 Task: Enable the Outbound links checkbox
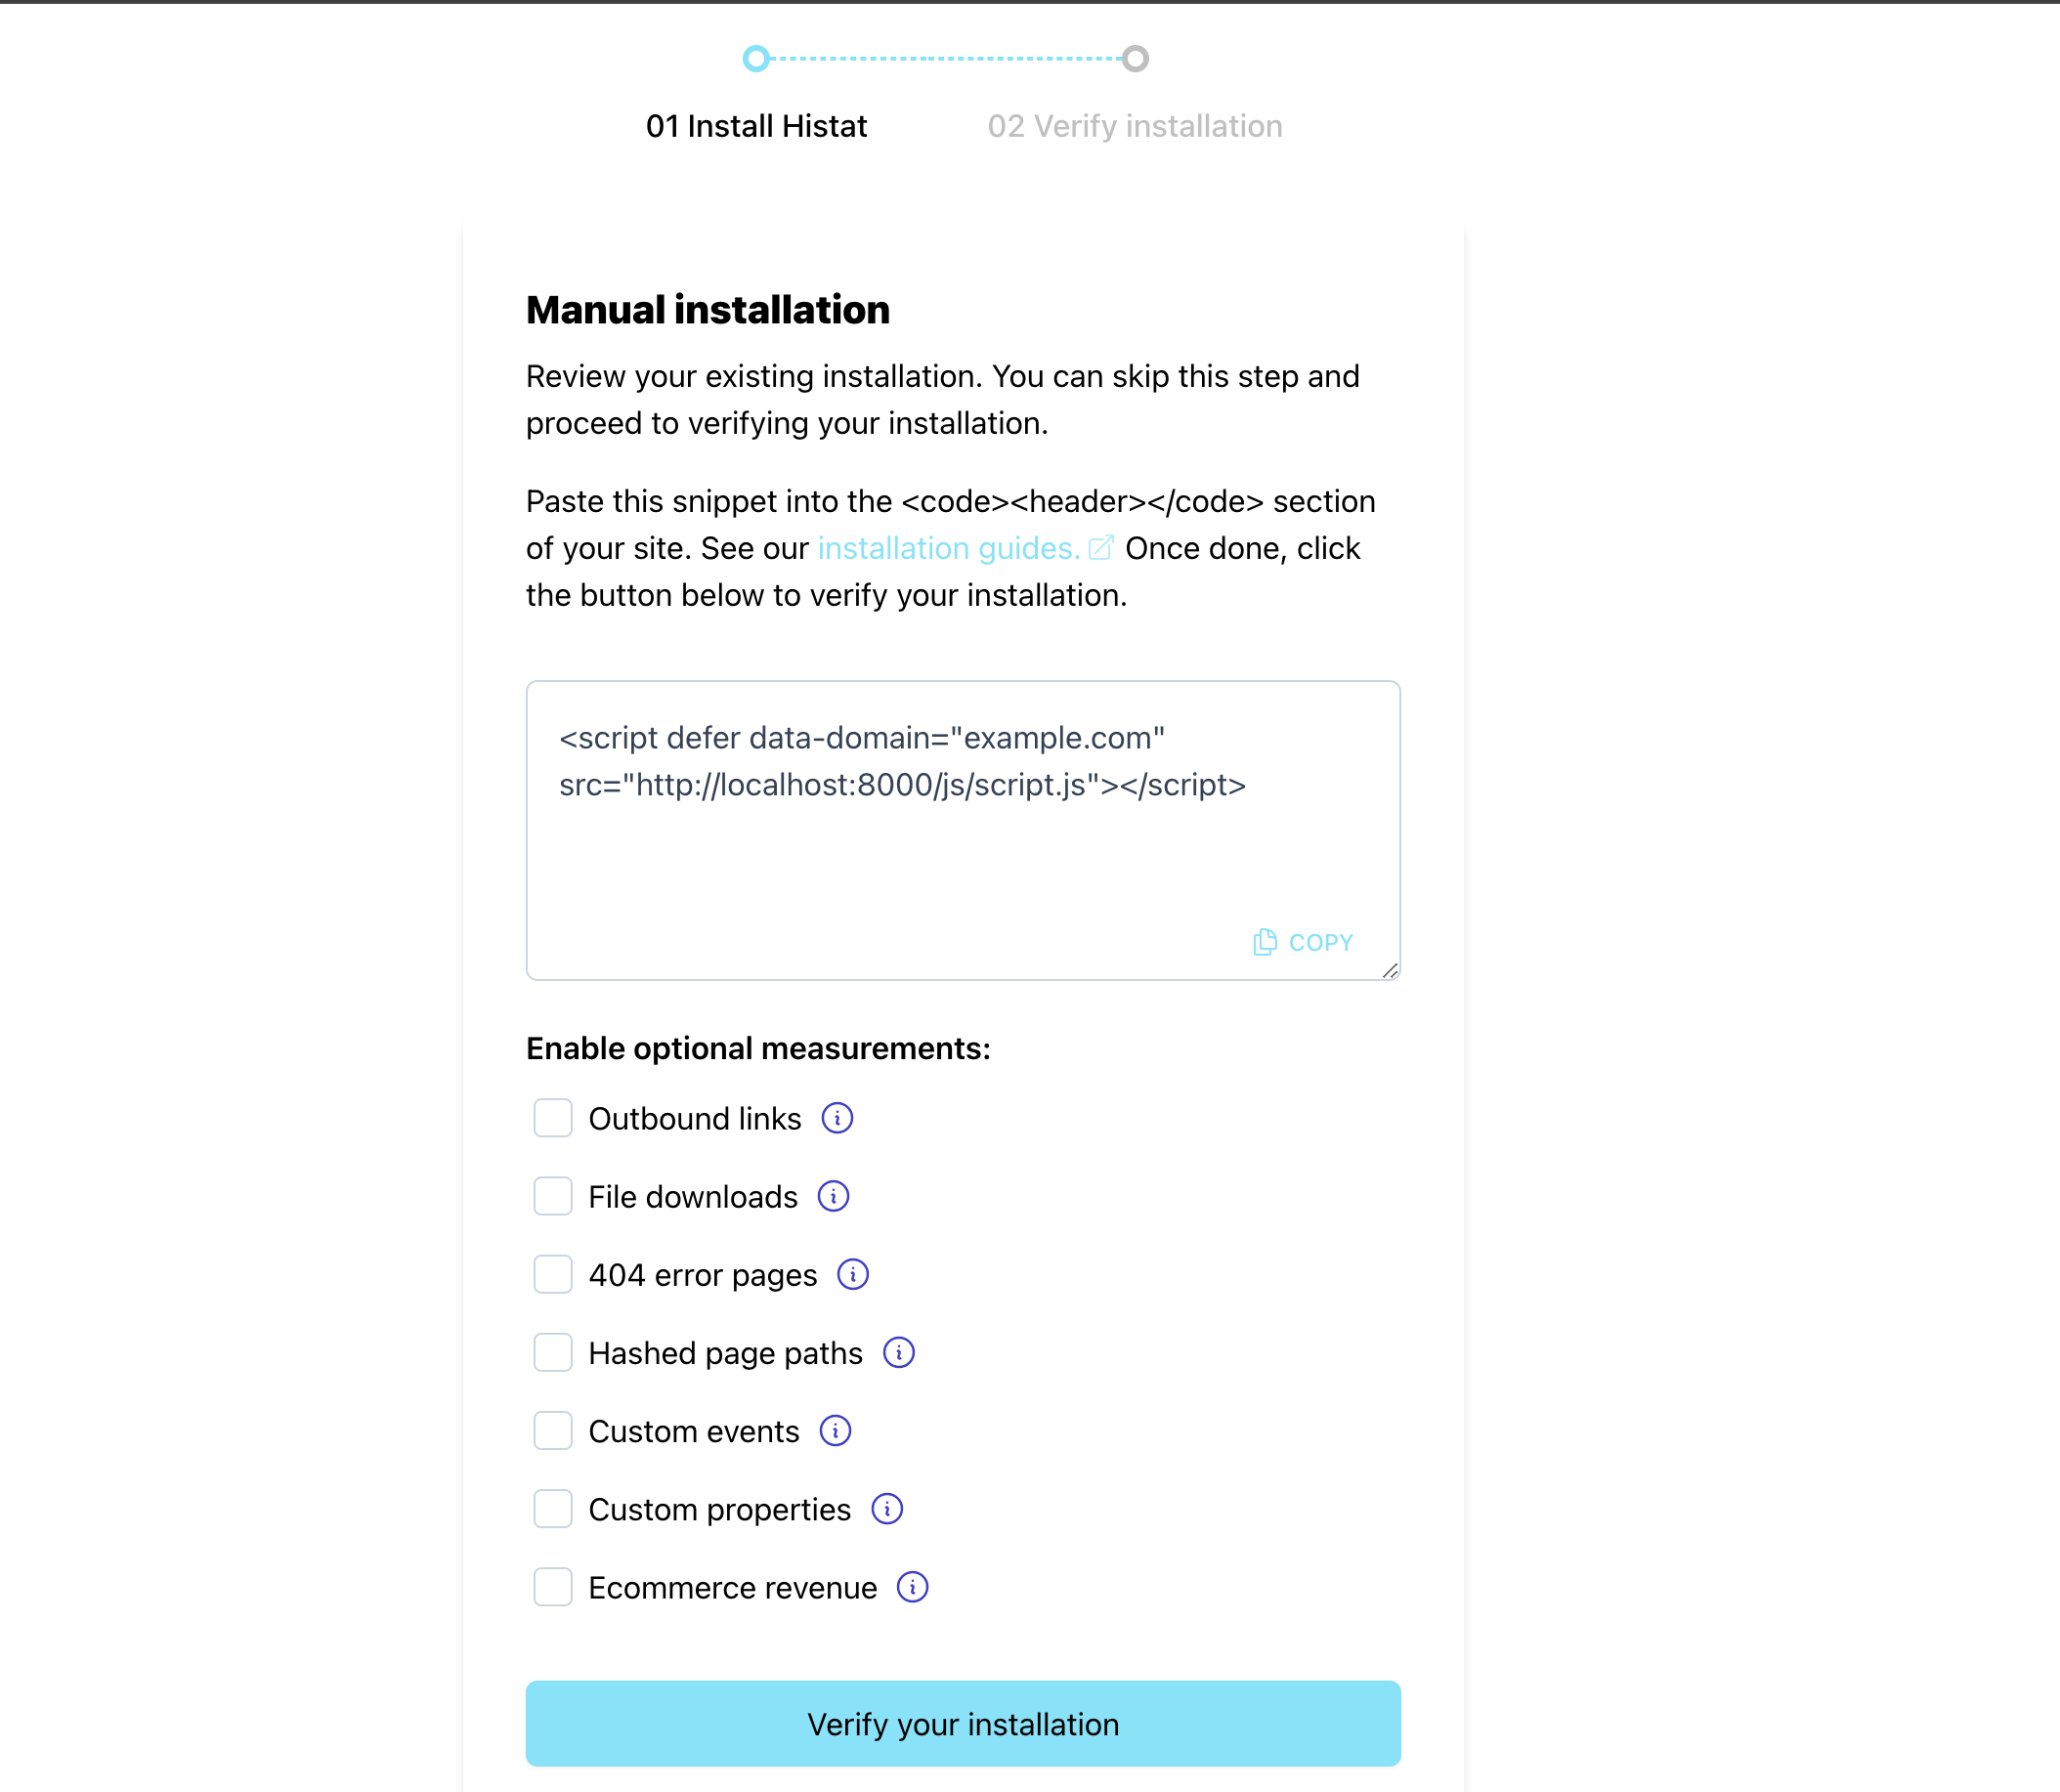coord(550,1118)
